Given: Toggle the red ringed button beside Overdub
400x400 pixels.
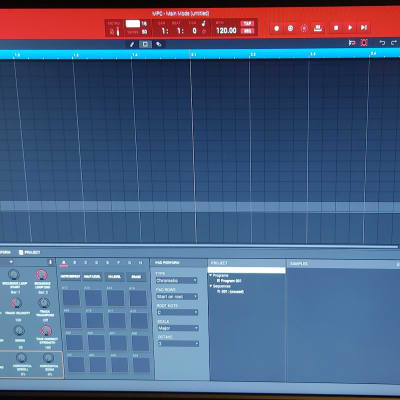Looking at the screenshot, I should [304, 28].
